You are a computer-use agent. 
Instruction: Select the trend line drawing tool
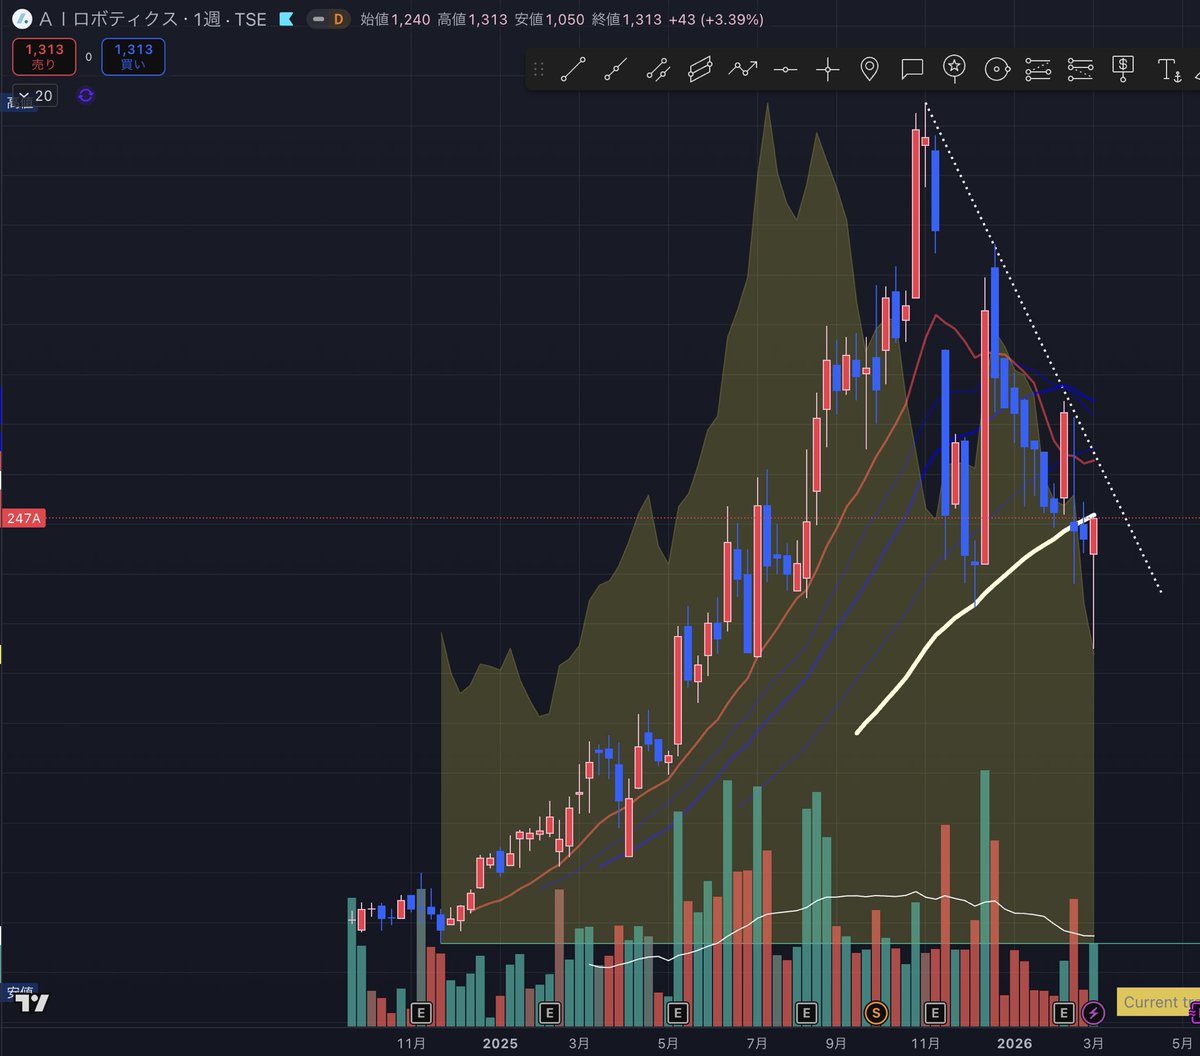click(x=573, y=69)
